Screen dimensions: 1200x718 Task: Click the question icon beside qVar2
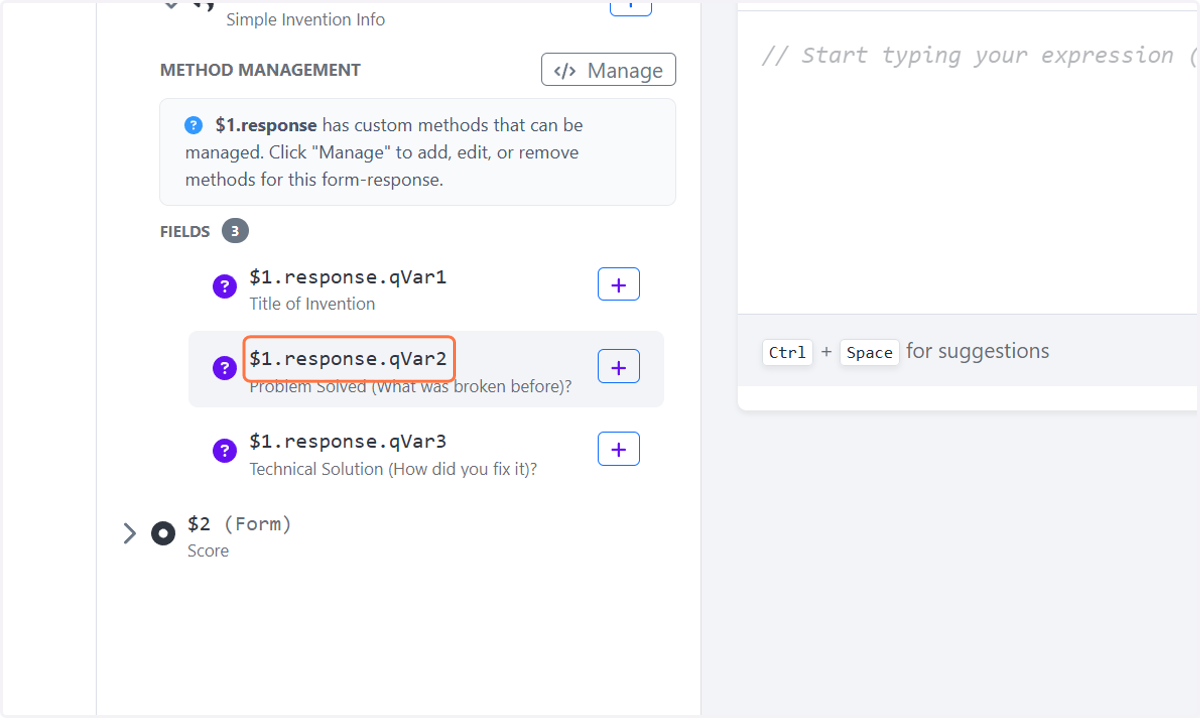pyautogui.click(x=225, y=369)
